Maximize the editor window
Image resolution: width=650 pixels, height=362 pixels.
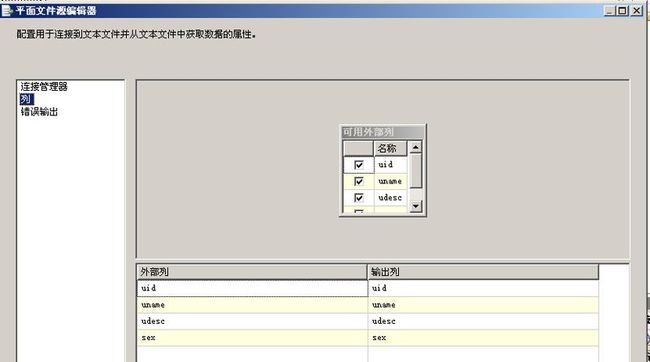coord(622,11)
